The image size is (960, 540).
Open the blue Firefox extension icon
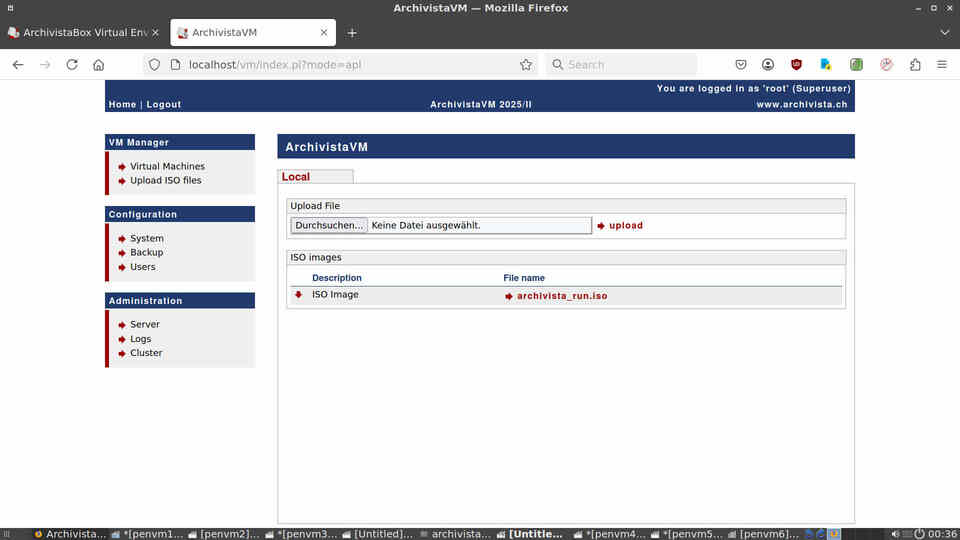tap(825, 64)
